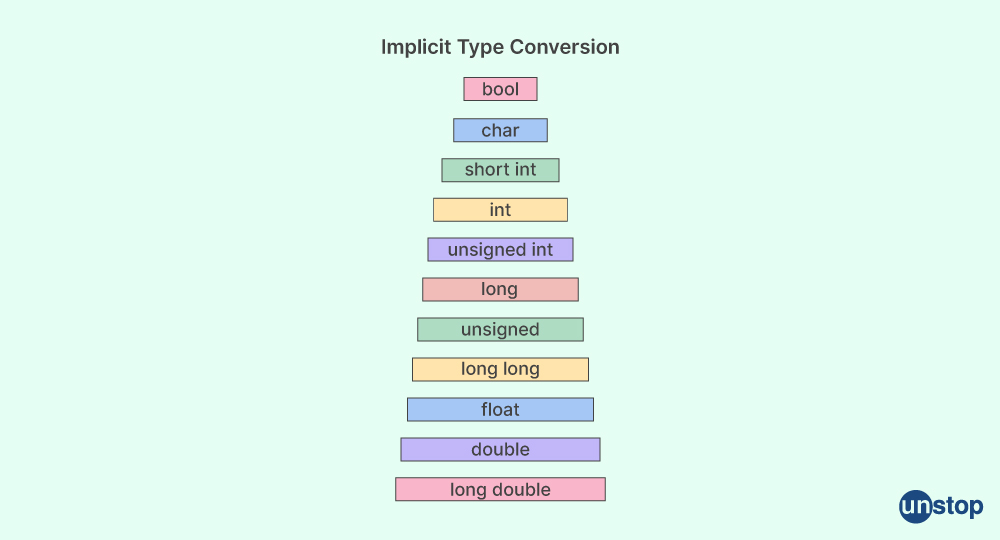This screenshot has height=540, width=1000.
Task: Click the purple box labeled only double
Action: (501, 449)
